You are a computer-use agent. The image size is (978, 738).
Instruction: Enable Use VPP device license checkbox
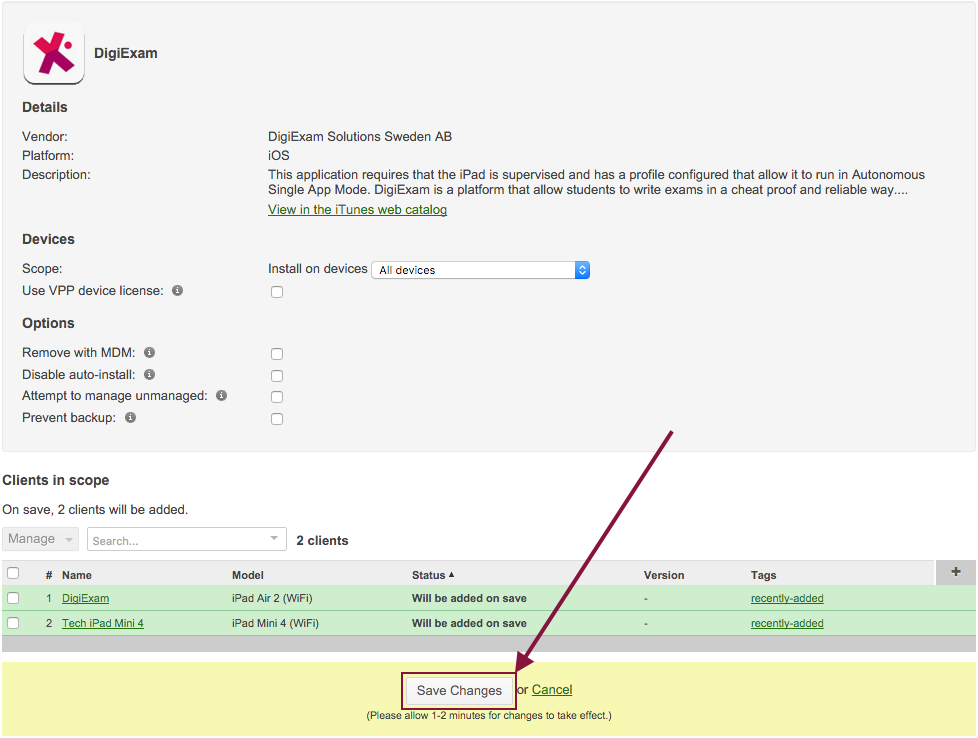277,292
